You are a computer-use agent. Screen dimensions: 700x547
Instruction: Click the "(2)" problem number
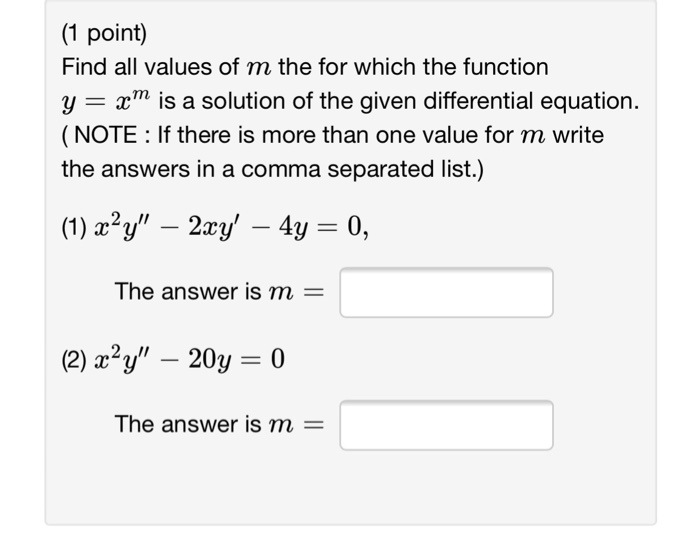pyautogui.click(x=74, y=360)
